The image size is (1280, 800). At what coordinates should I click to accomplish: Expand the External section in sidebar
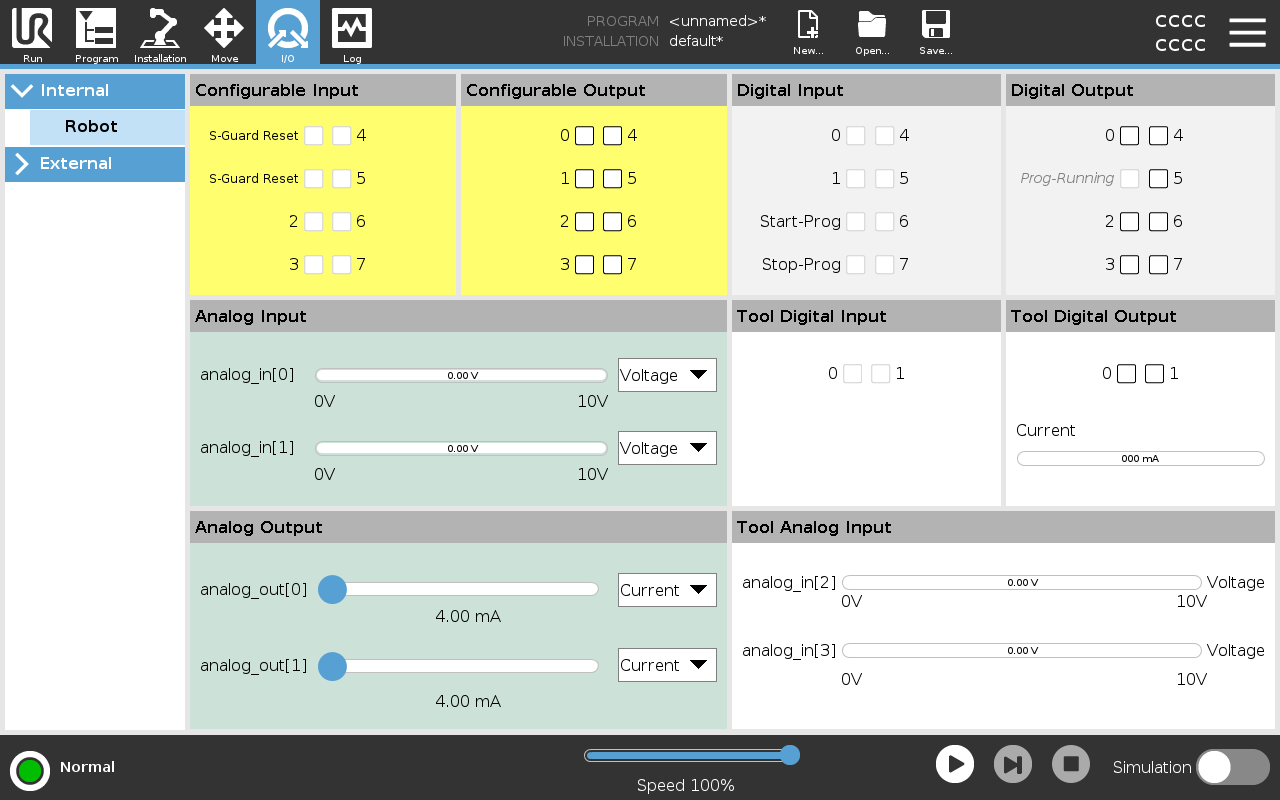[x=95, y=164]
